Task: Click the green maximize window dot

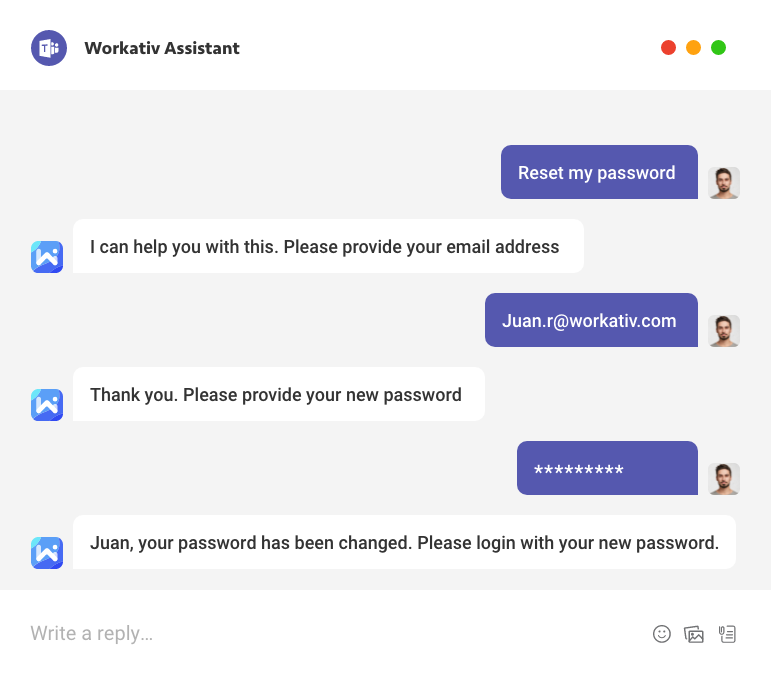Action: (718, 48)
